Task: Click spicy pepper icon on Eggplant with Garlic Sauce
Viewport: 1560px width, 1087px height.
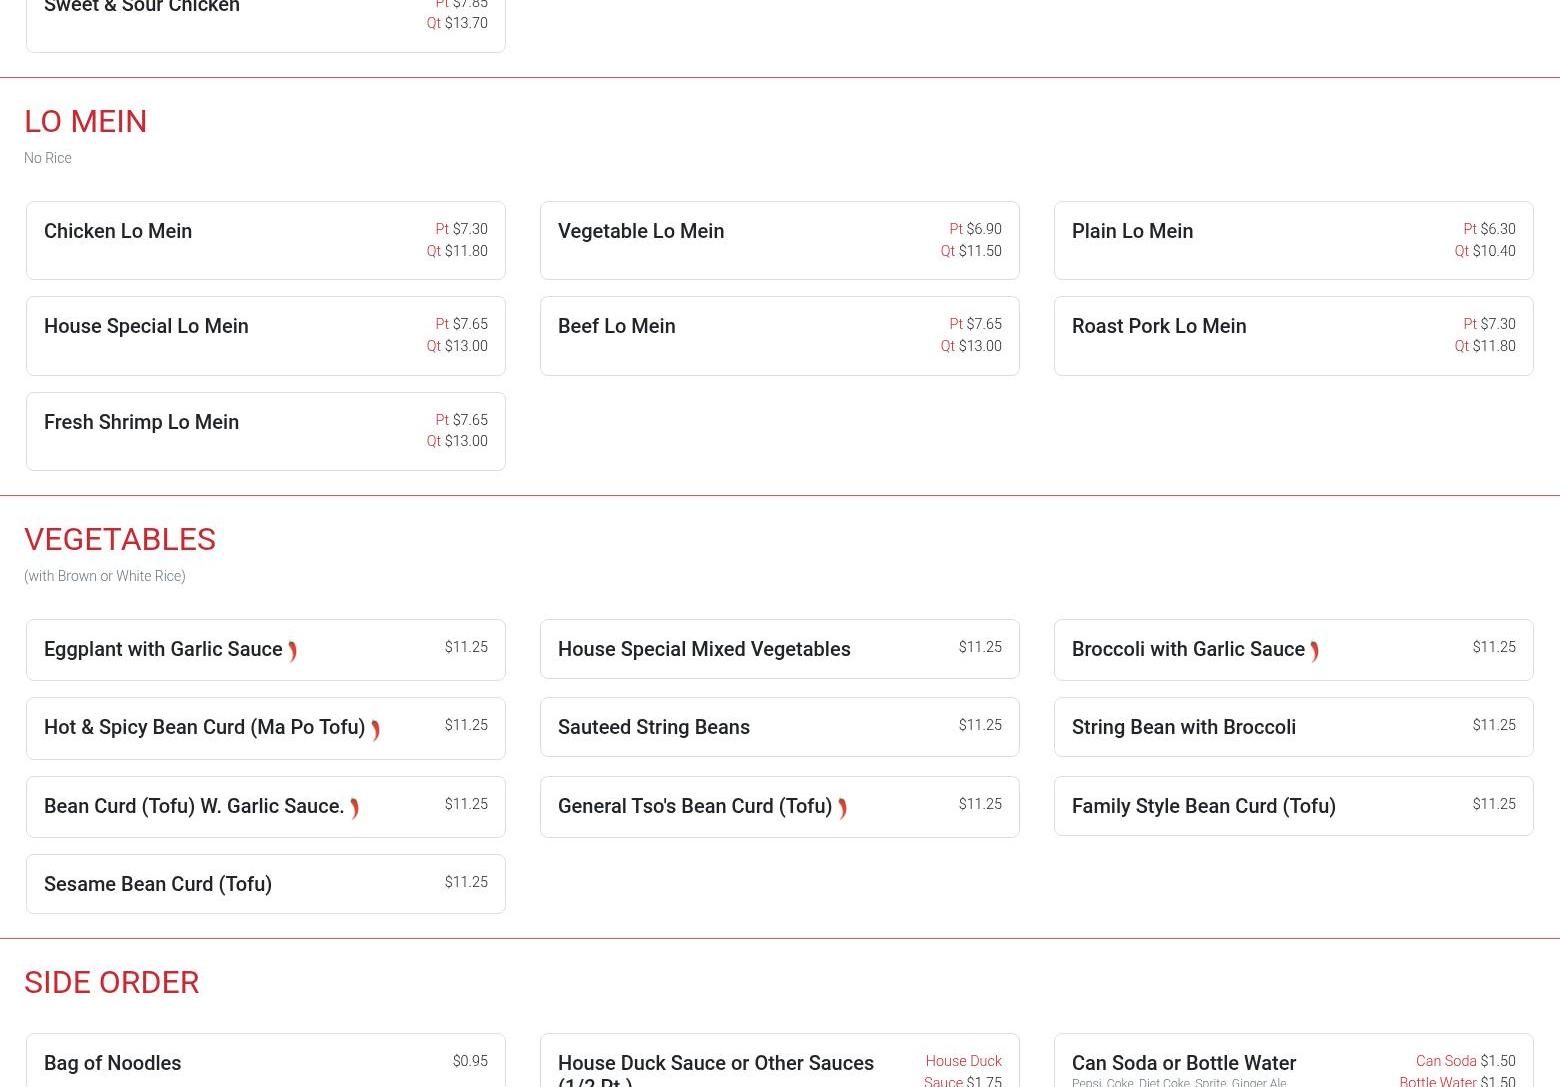Action: click(x=292, y=651)
